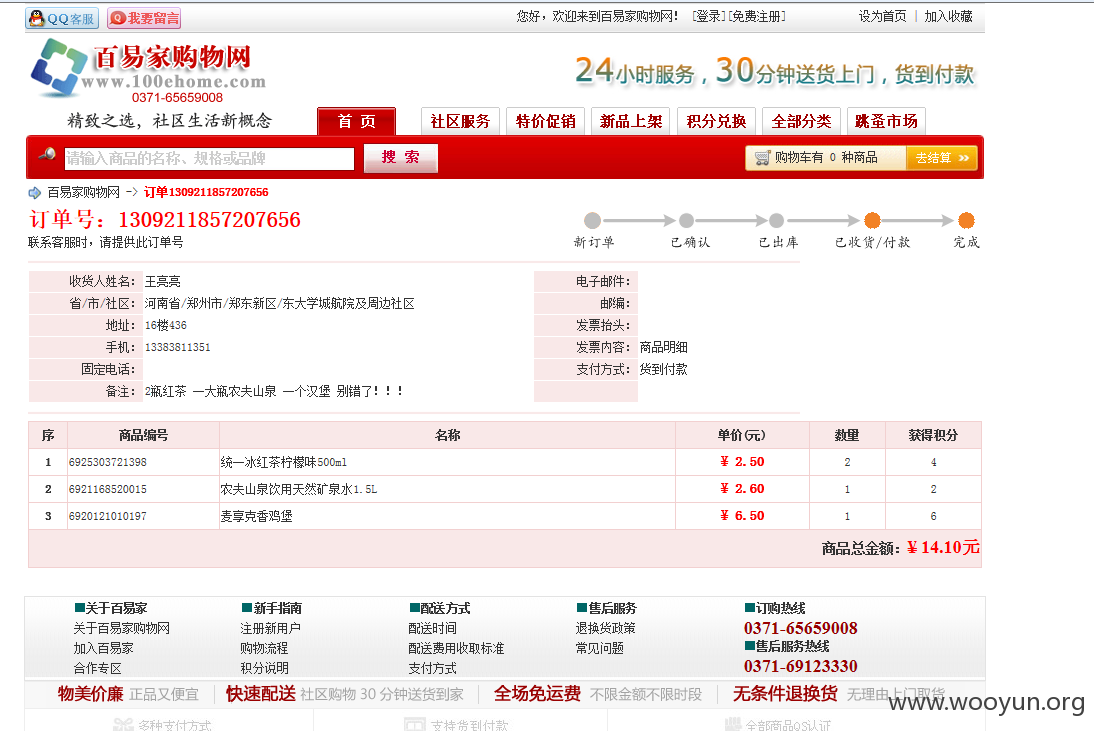
Task: Open 合作专区 footer link
Action: point(98,668)
